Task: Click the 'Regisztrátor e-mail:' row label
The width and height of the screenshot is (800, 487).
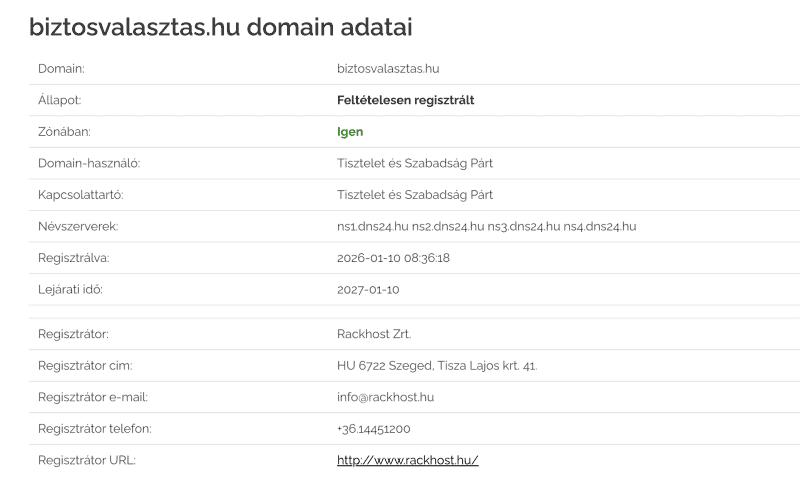Action: [92, 397]
